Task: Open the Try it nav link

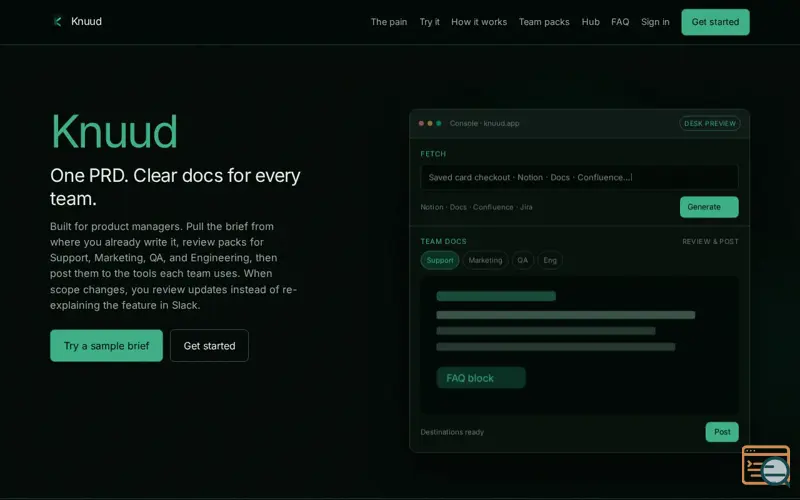Action: click(x=429, y=22)
